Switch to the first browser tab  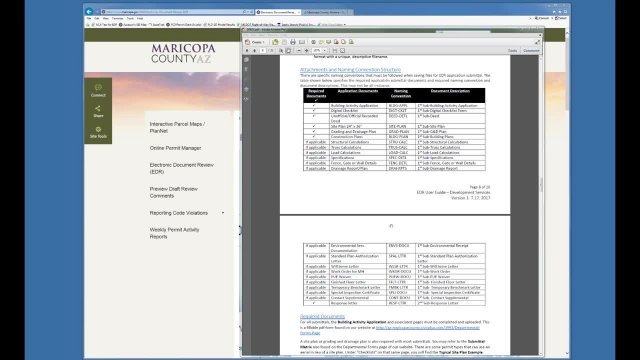point(278,12)
